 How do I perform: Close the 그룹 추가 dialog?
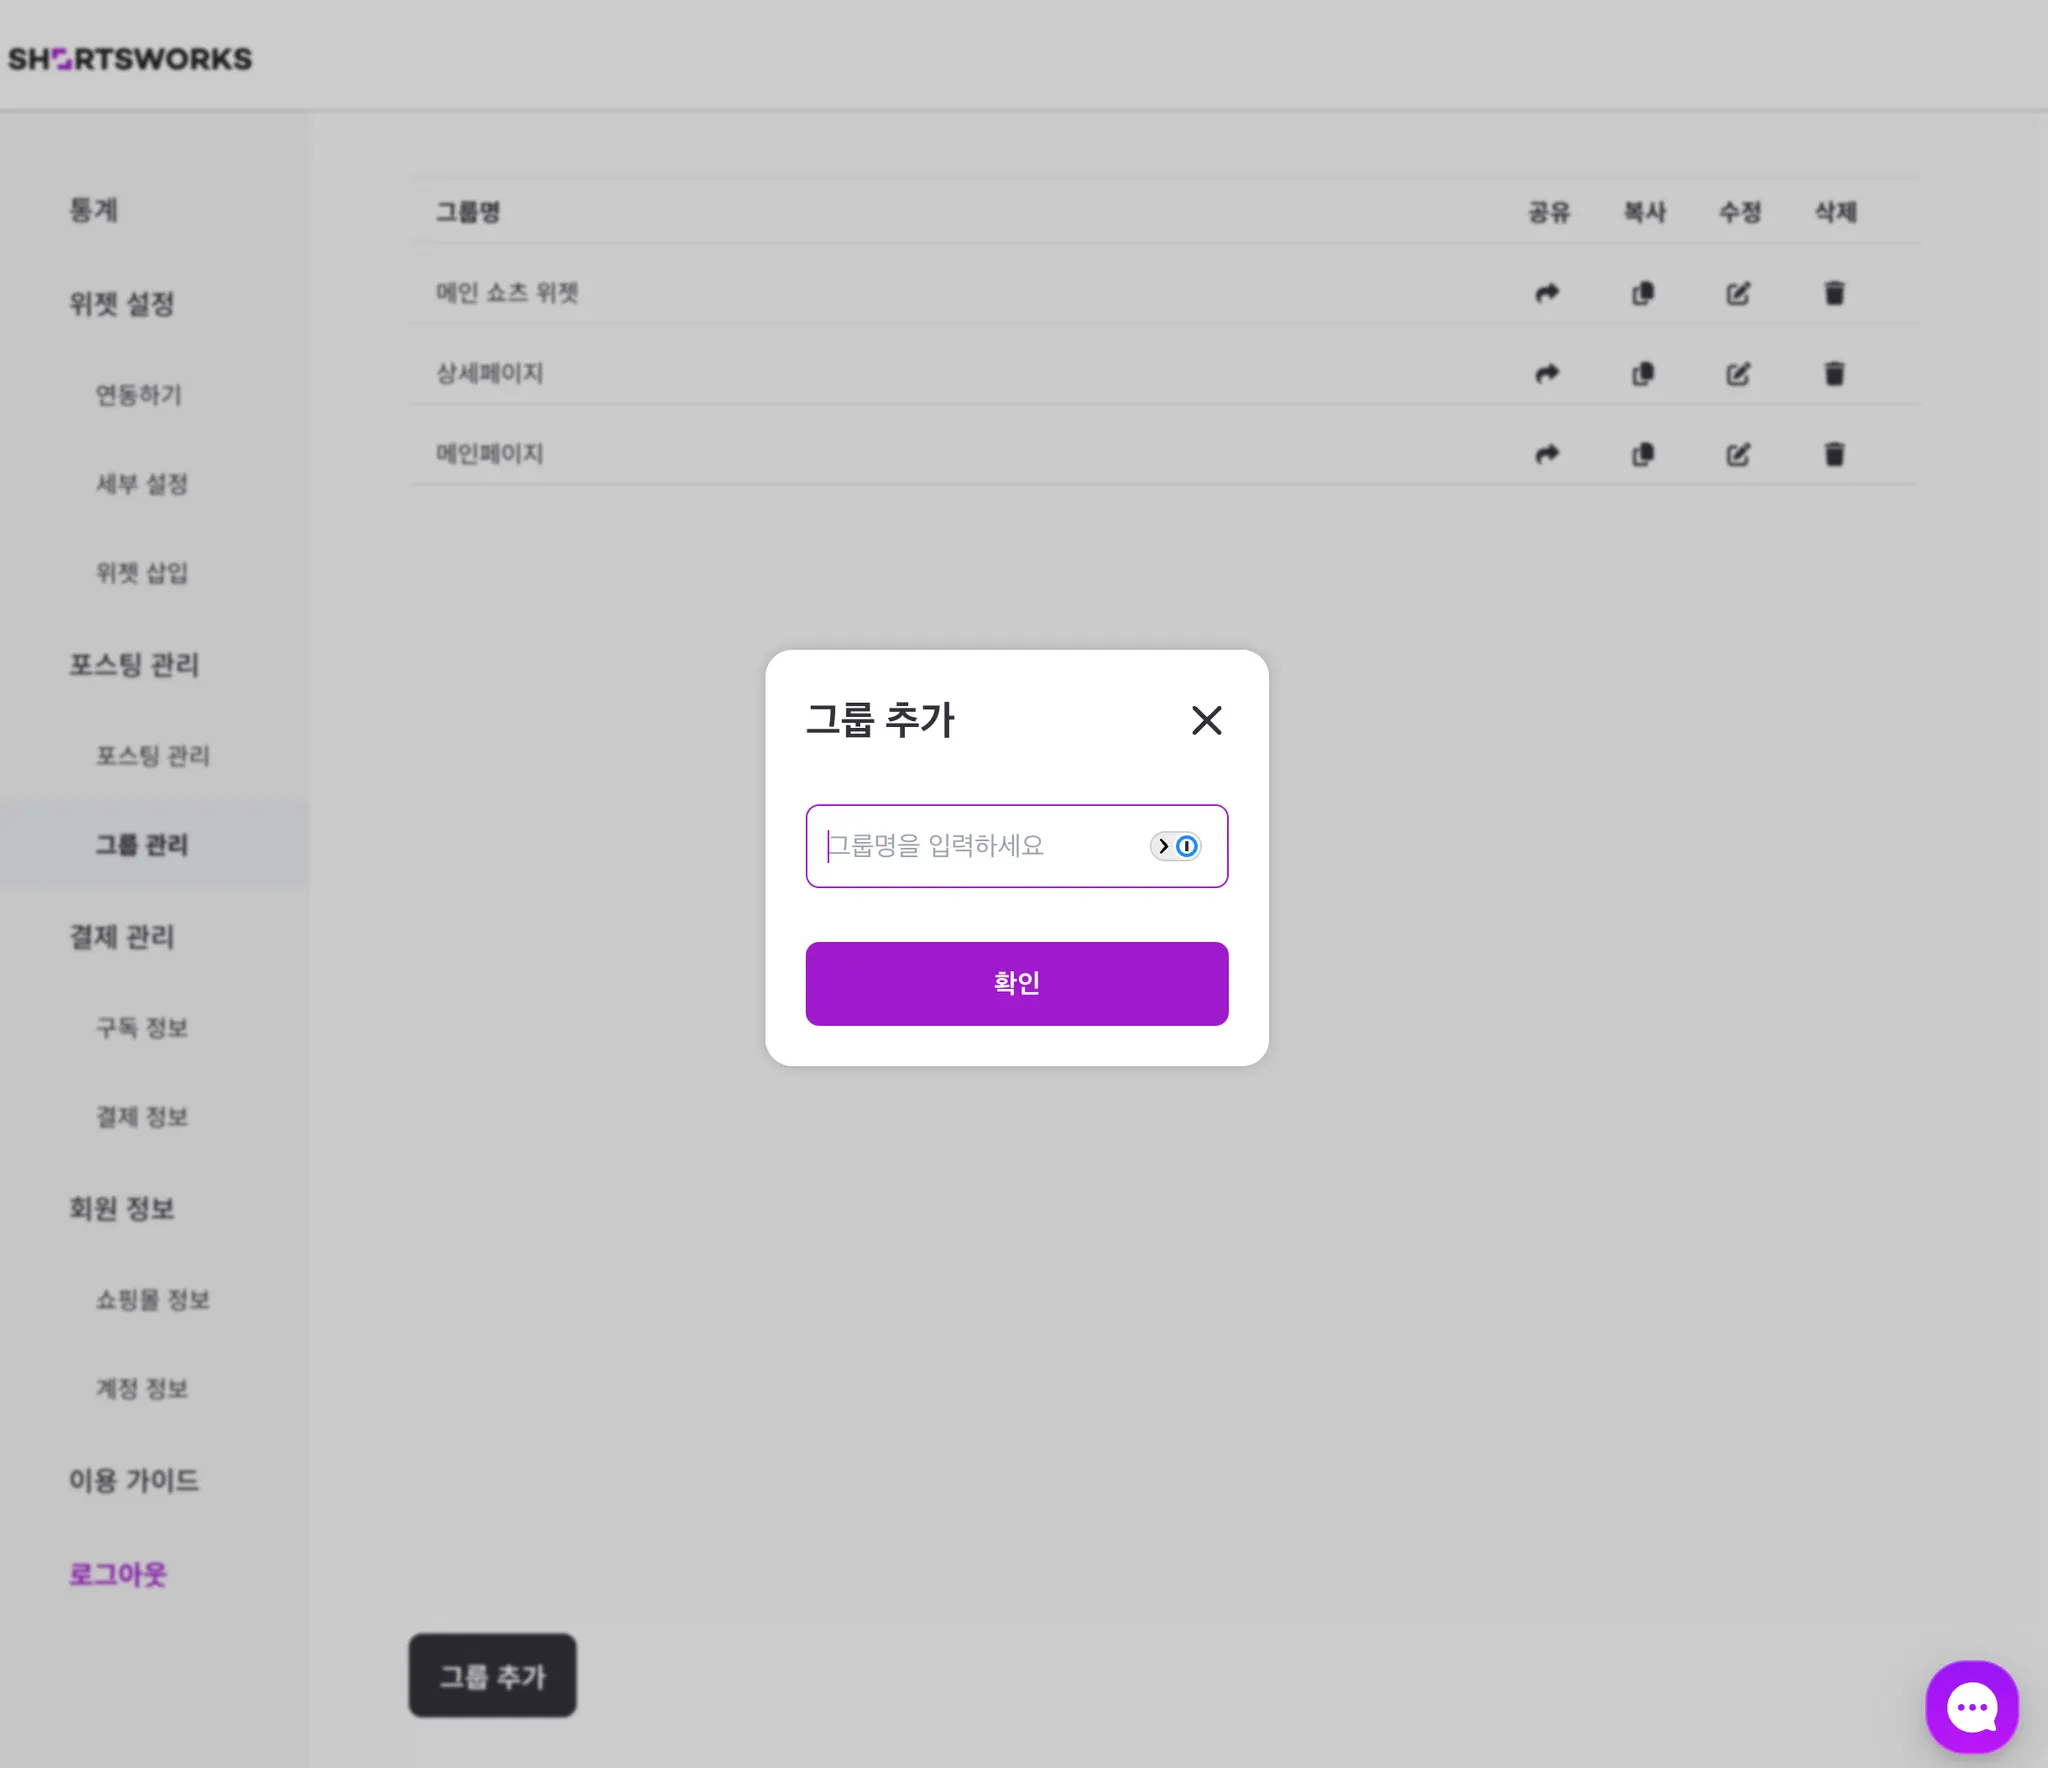tap(1206, 720)
